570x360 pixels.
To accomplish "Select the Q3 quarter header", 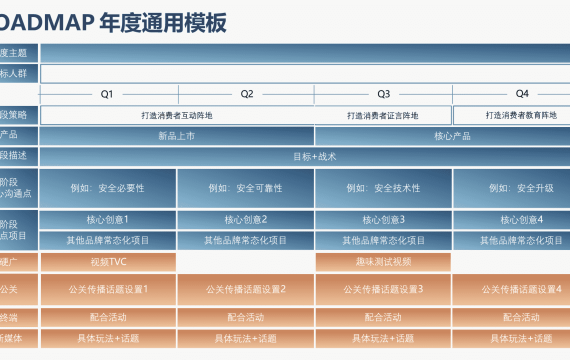I will [384, 94].
